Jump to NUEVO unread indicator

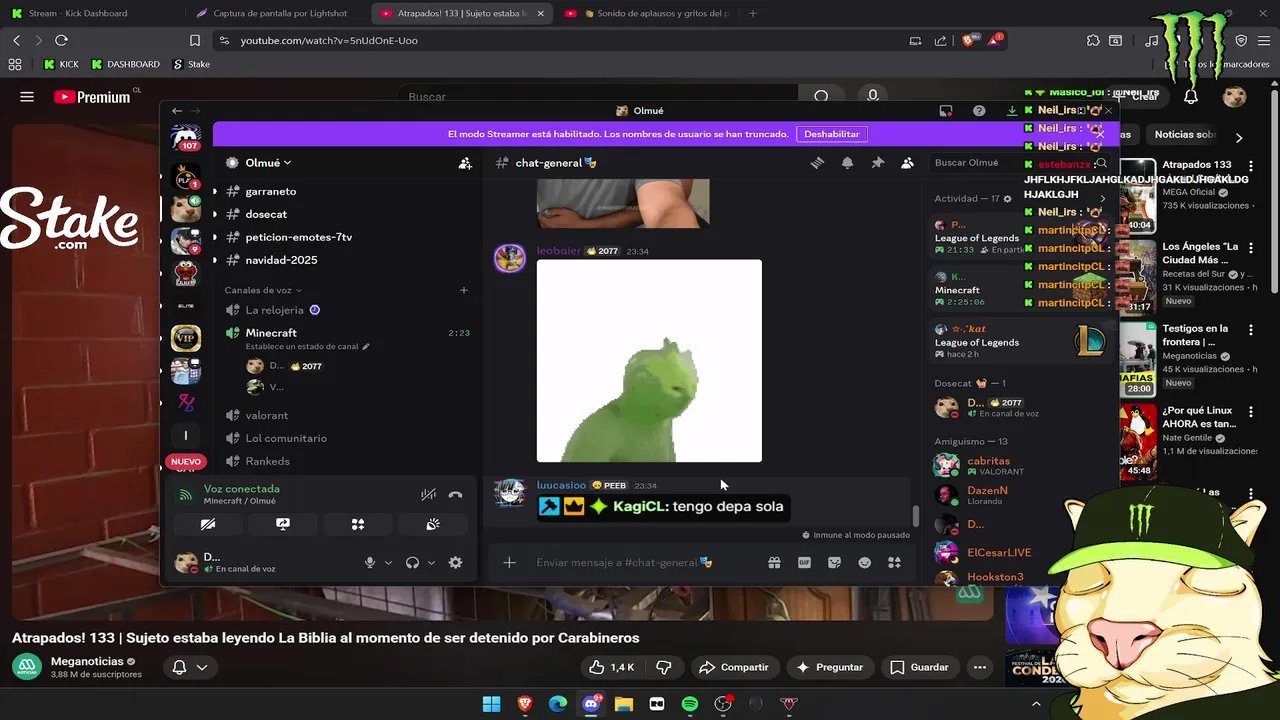(x=186, y=462)
